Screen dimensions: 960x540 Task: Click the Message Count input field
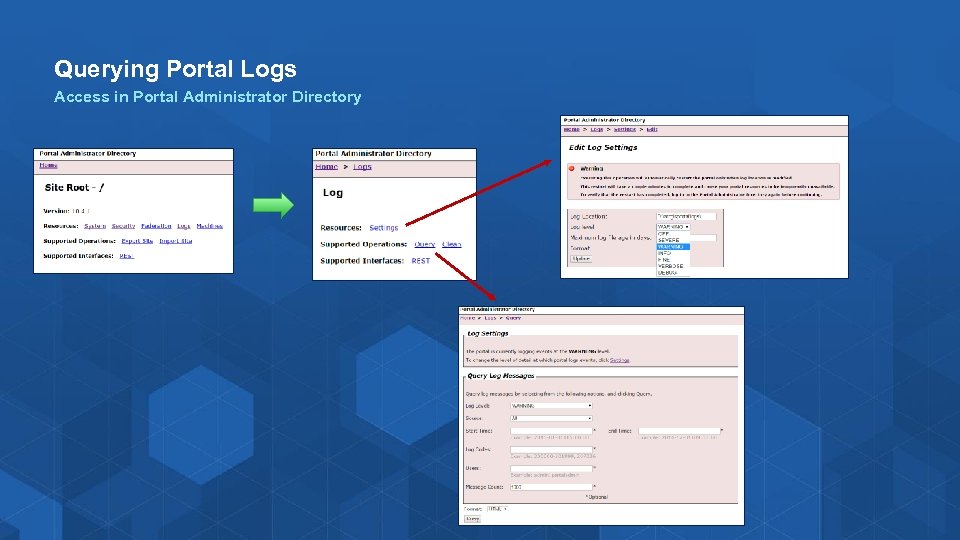tap(552, 487)
